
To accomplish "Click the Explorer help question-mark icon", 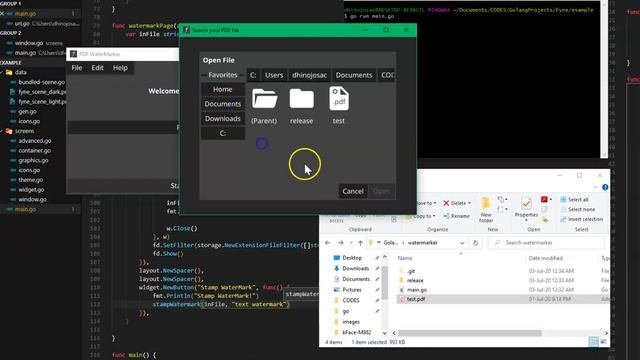I will (x=605, y=187).
